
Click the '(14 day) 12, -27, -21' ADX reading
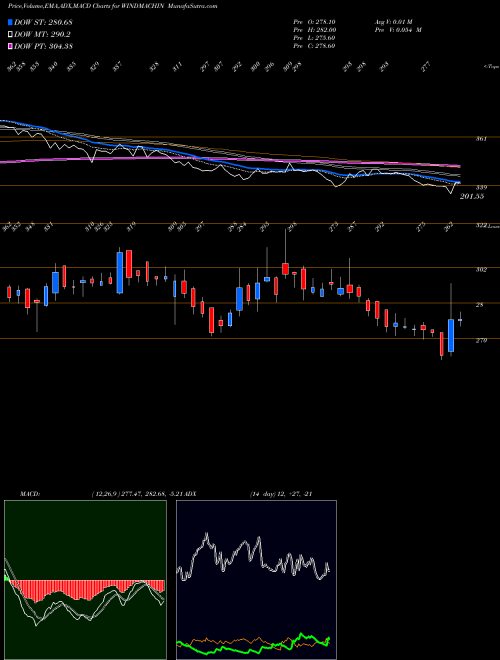[281, 493]
